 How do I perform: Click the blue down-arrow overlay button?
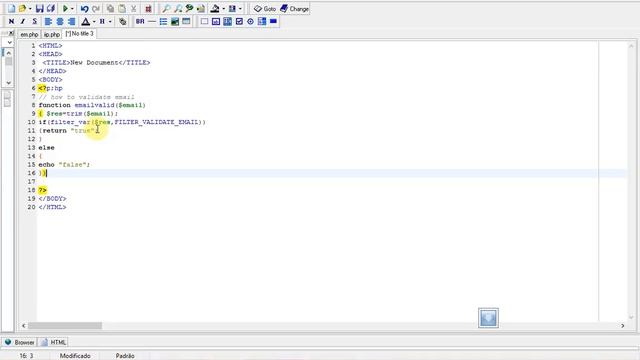click(x=488, y=318)
